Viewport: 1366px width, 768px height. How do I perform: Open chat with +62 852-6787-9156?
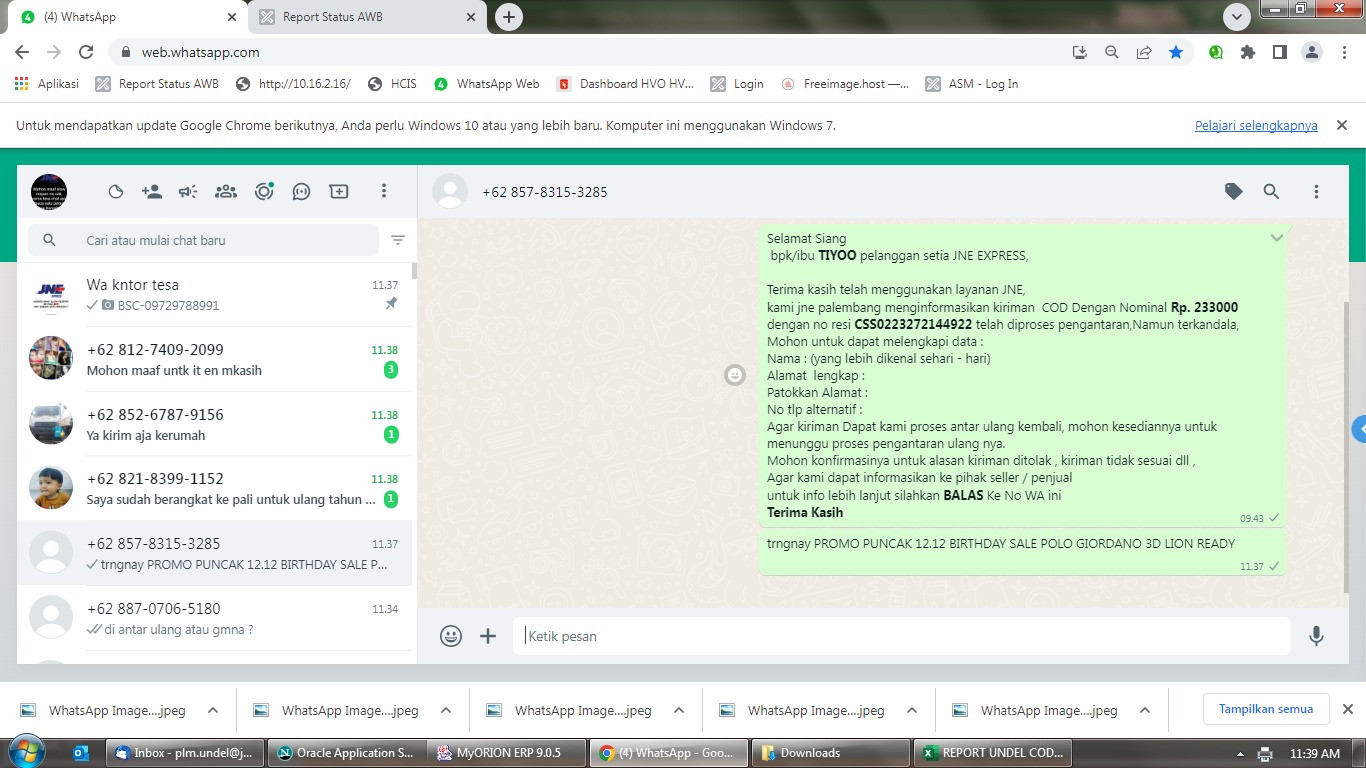[x=215, y=424]
